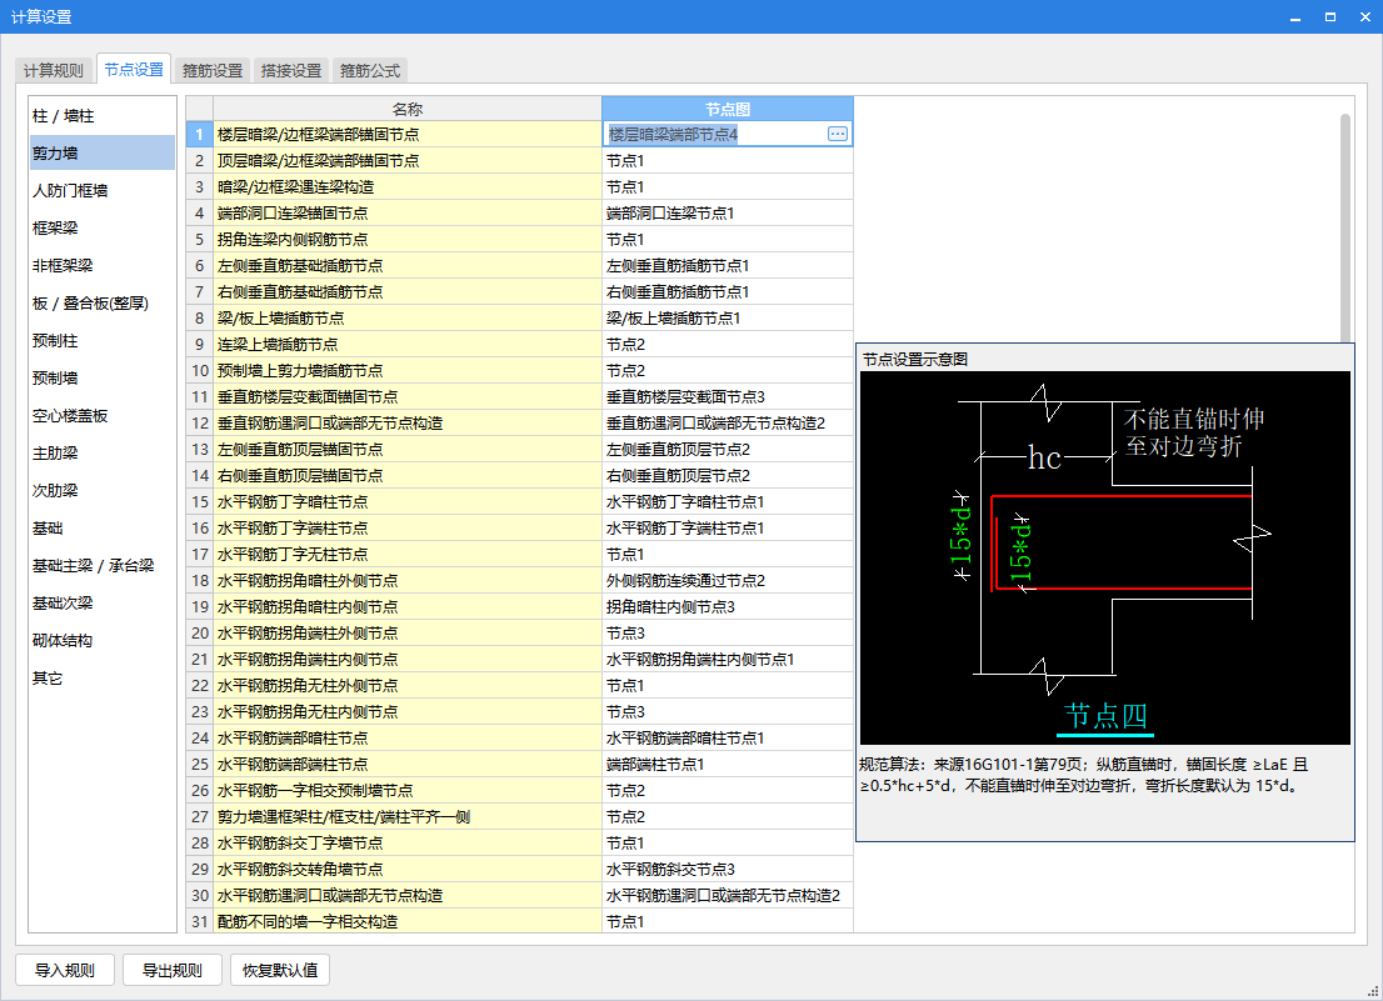Open 其它 category
The height and width of the screenshot is (1001, 1383).
click(x=102, y=678)
